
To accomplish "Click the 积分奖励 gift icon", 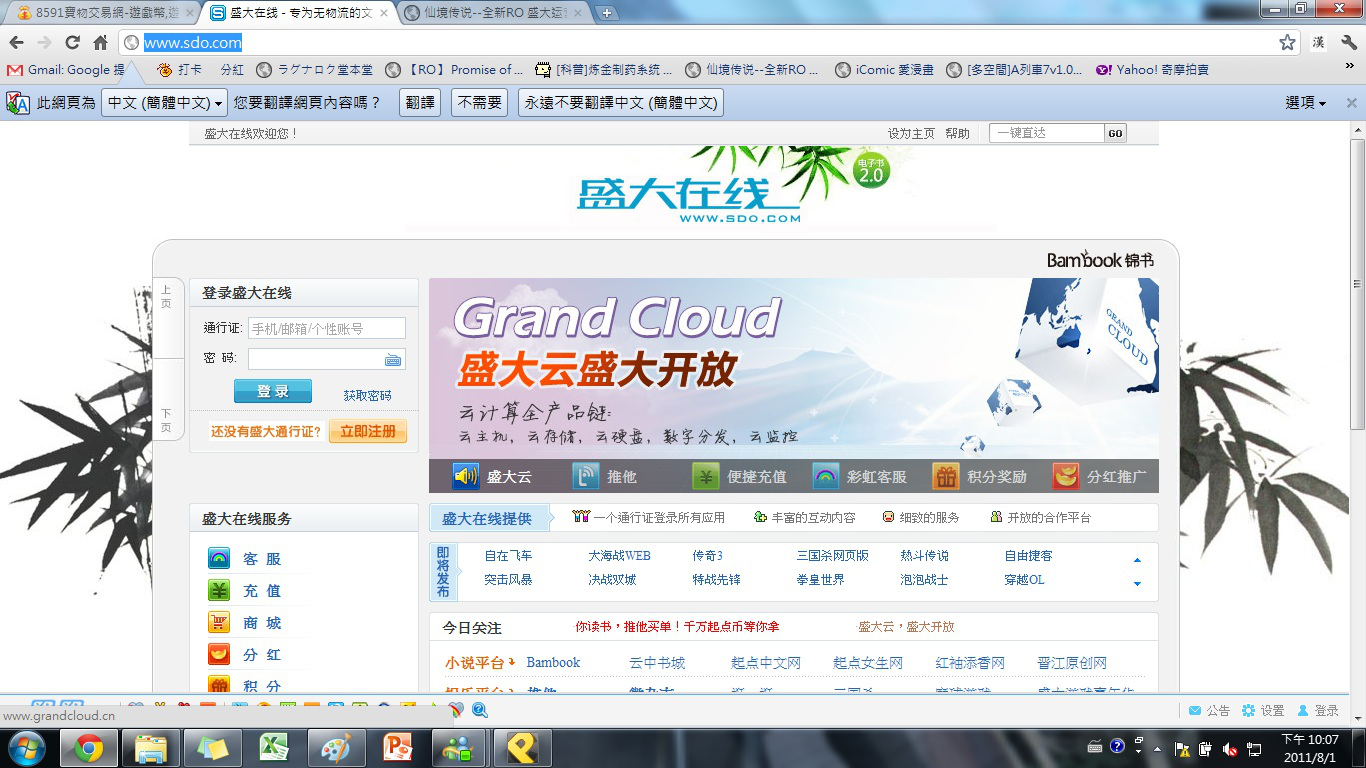I will coord(946,476).
